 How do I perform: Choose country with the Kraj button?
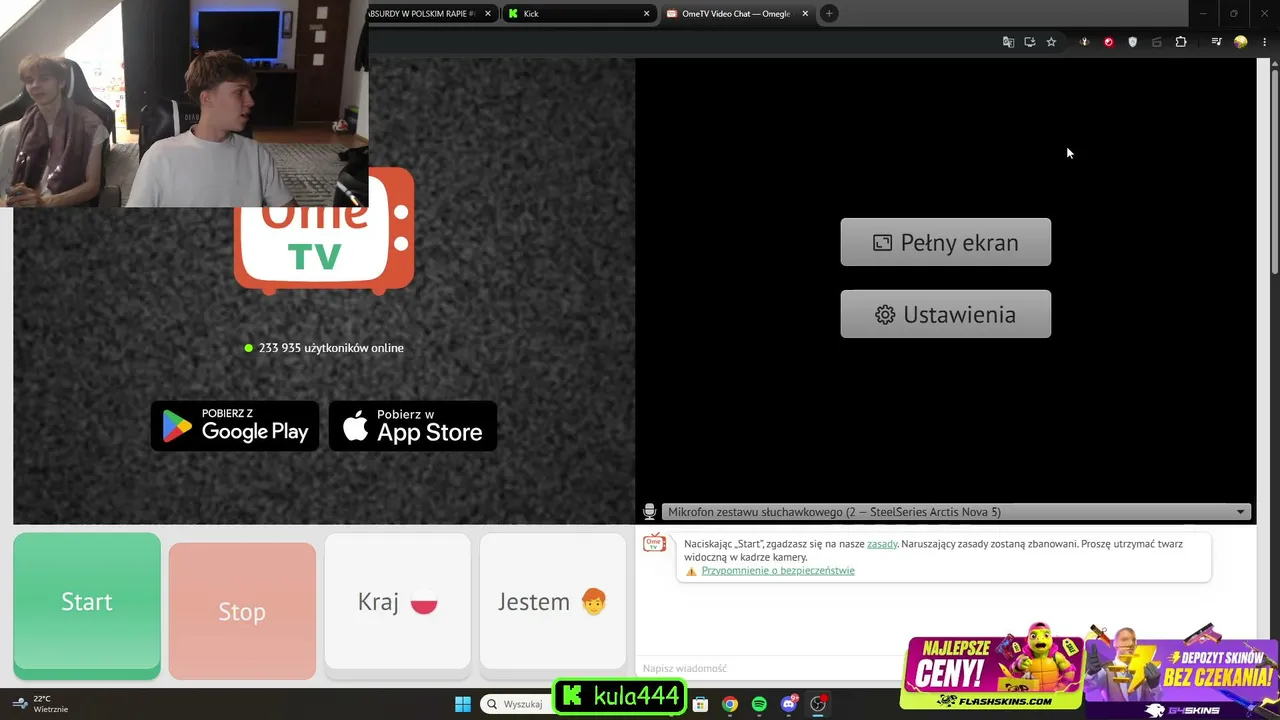(397, 601)
